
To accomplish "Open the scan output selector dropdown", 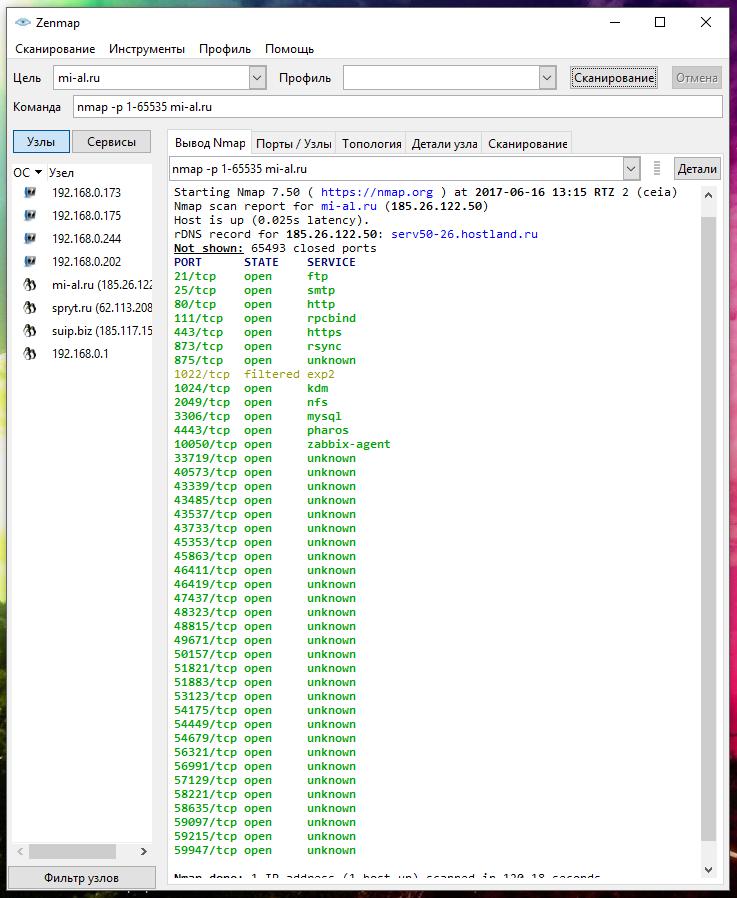I will coord(631,169).
